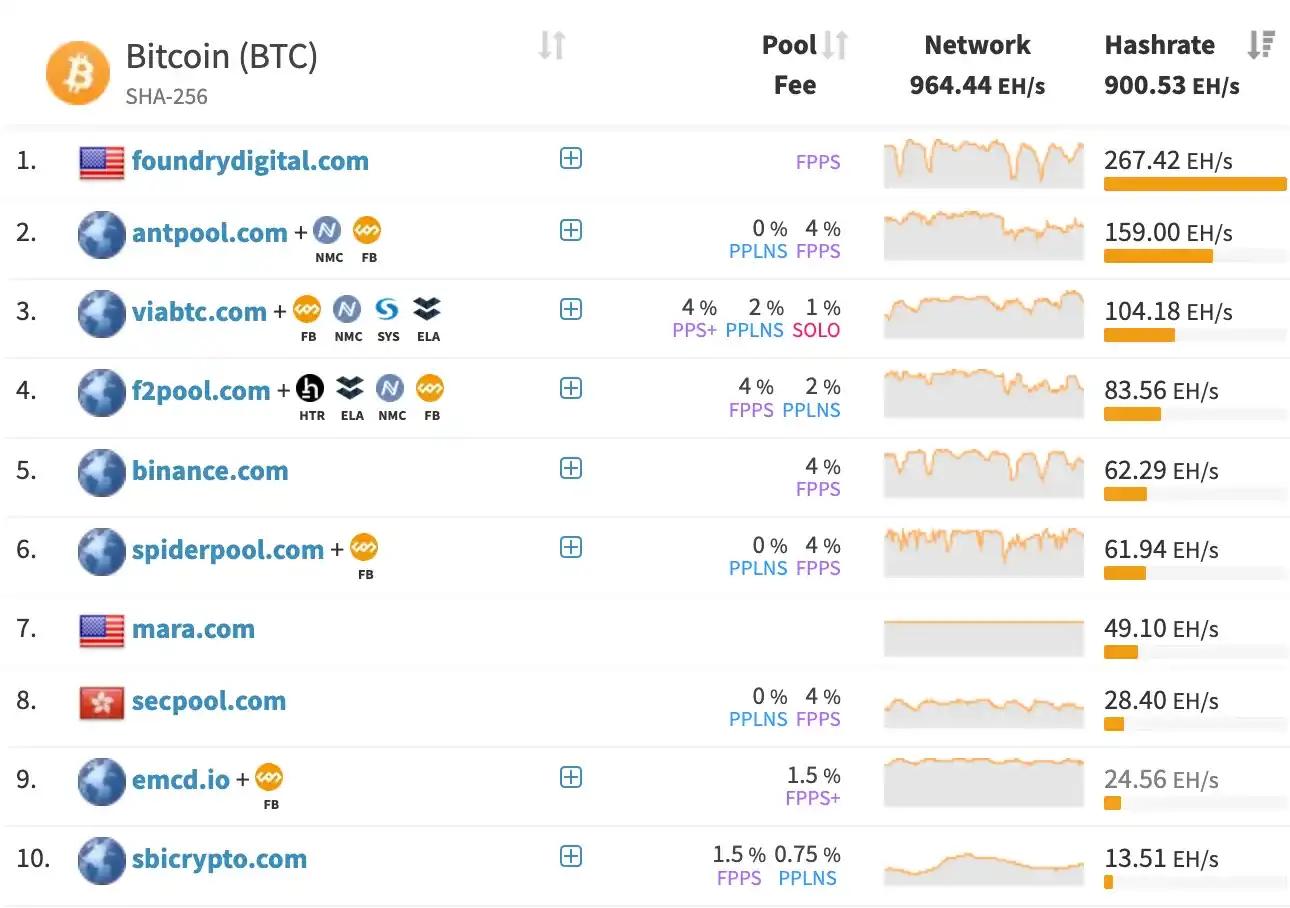This screenshot has width=1290, height=908.
Task: Click the NMC coin icon next to antpool.com
Action: point(327,231)
